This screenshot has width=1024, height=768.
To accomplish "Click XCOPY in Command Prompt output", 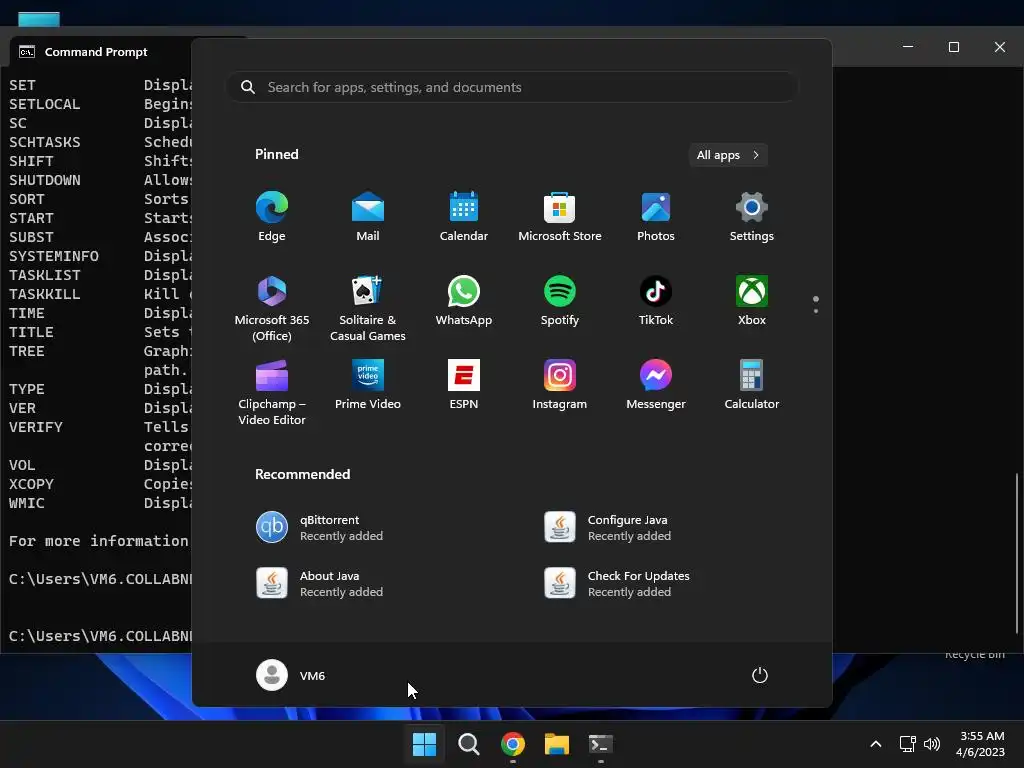I will coord(31,484).
